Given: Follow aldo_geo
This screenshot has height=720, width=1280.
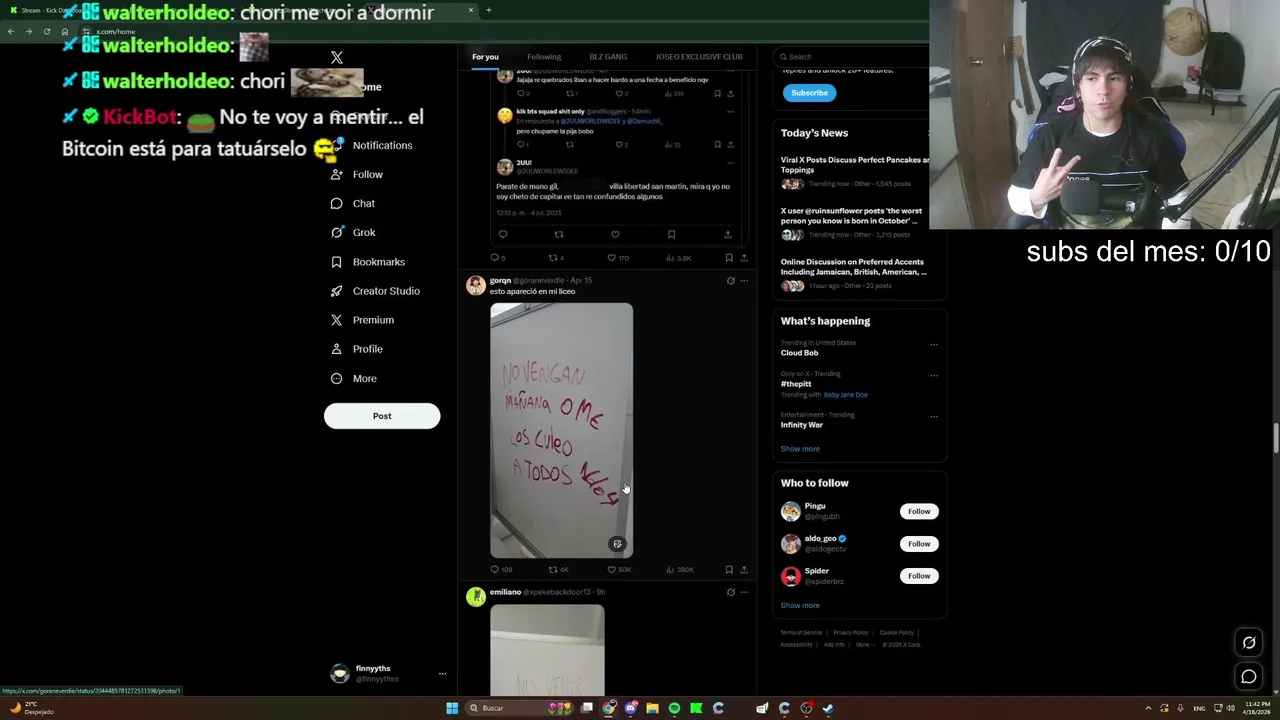Looking at the screenshot, I should [x=919, y=544].
